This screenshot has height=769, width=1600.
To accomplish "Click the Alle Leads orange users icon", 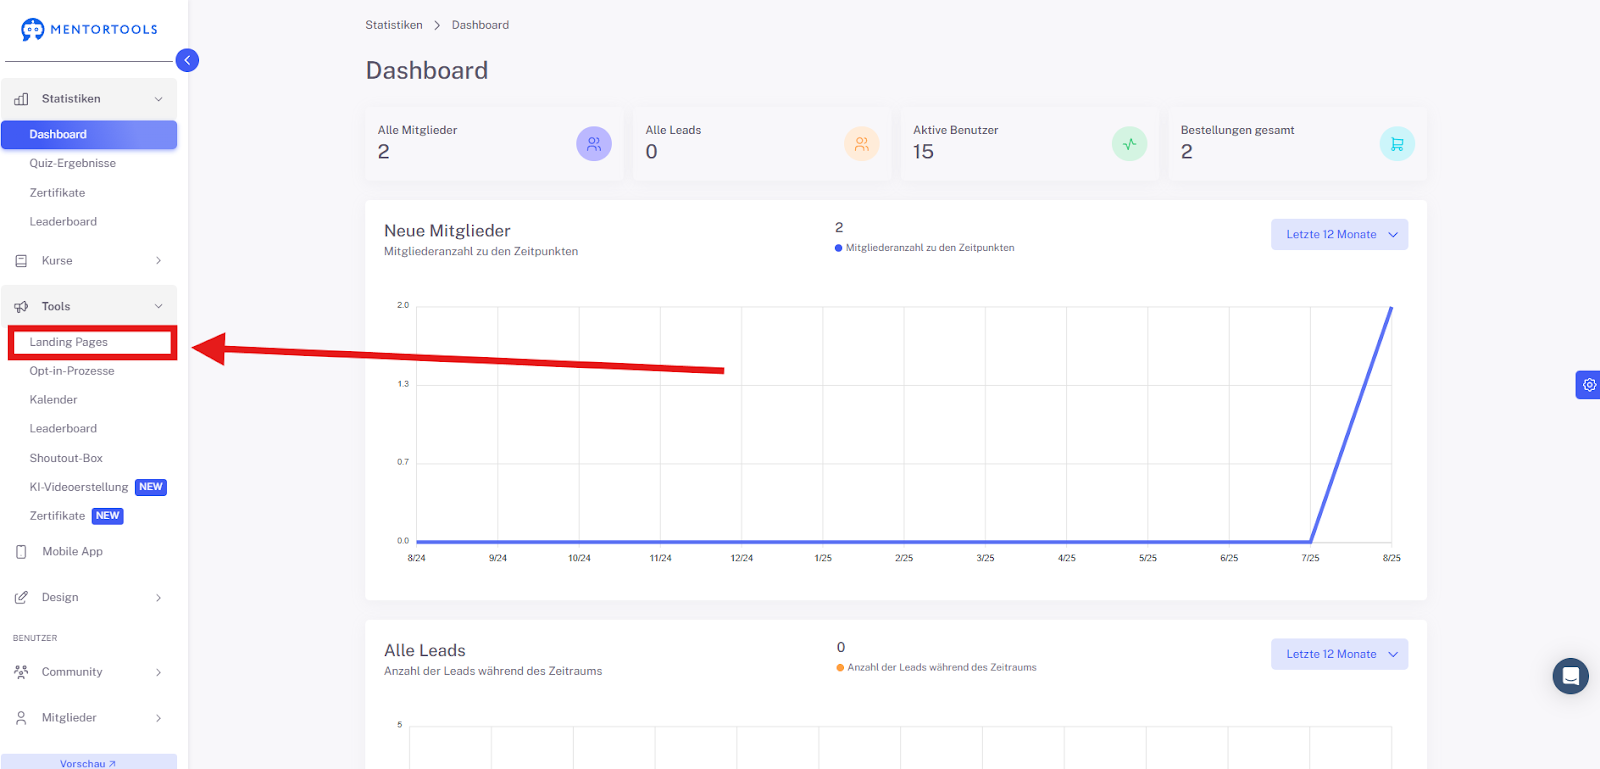I will click(x=861, y=144).
